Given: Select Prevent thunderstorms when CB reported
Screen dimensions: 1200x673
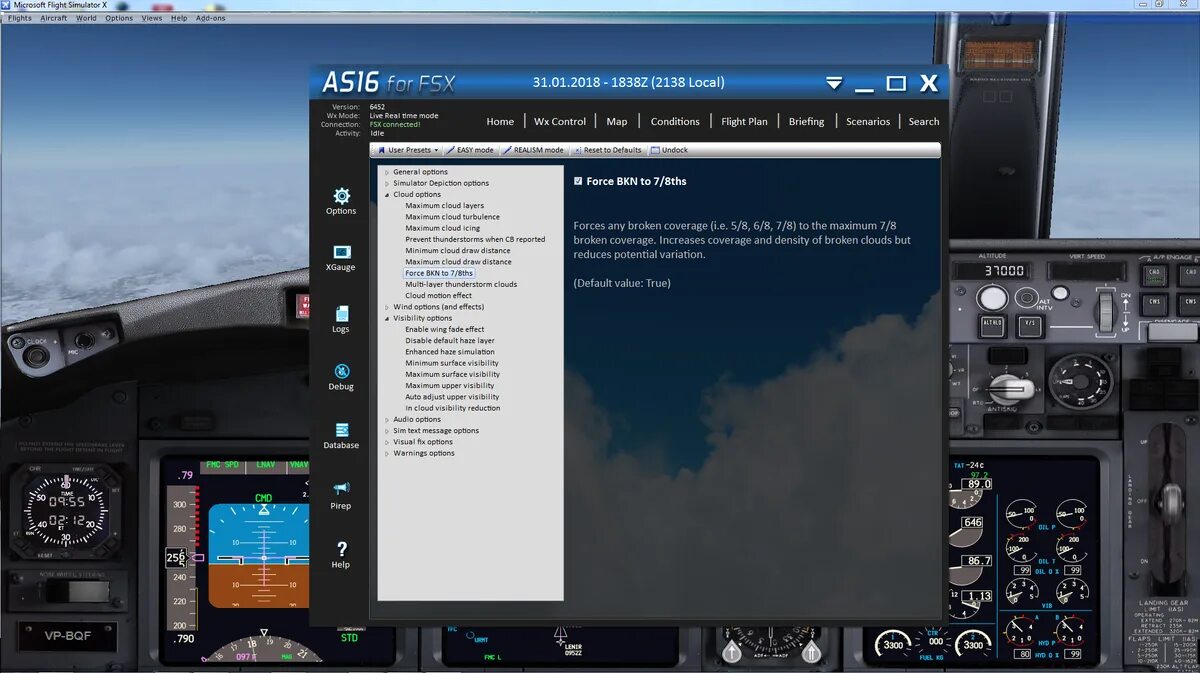Looking at the screenshot, I should [475, 239].
